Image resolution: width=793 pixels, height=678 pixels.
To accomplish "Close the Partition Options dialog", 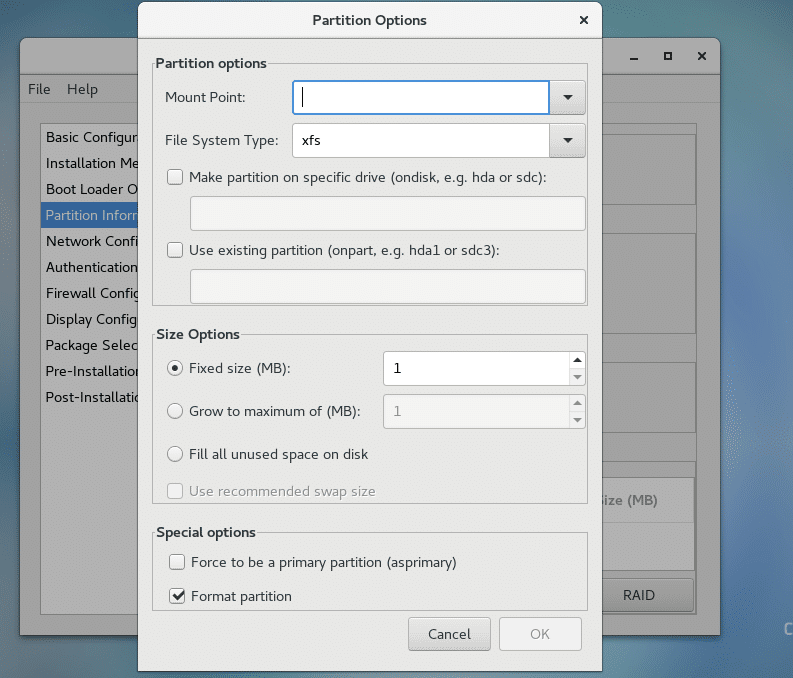I will (583, 20).
